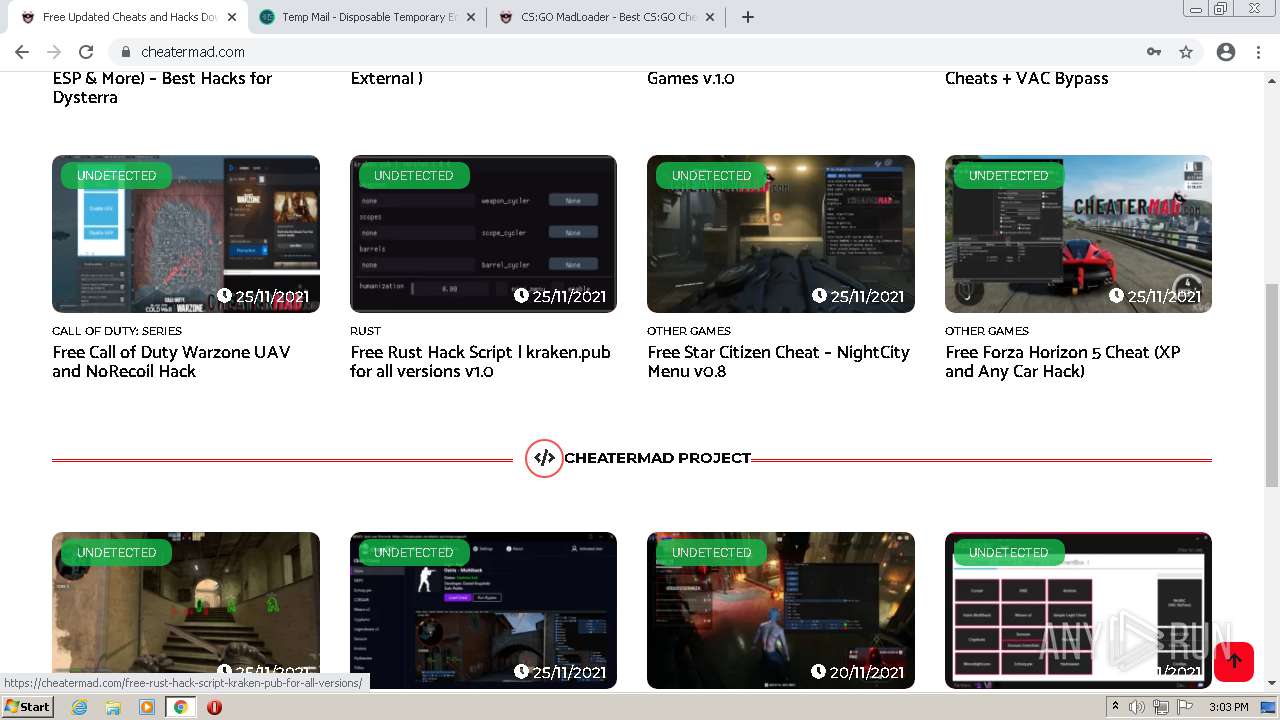The height and width of the screenshot is (720, 1280).
Task: Open the Forza Horizon 5 Cheat thumbnail
Action: (x=1078, y=234)
